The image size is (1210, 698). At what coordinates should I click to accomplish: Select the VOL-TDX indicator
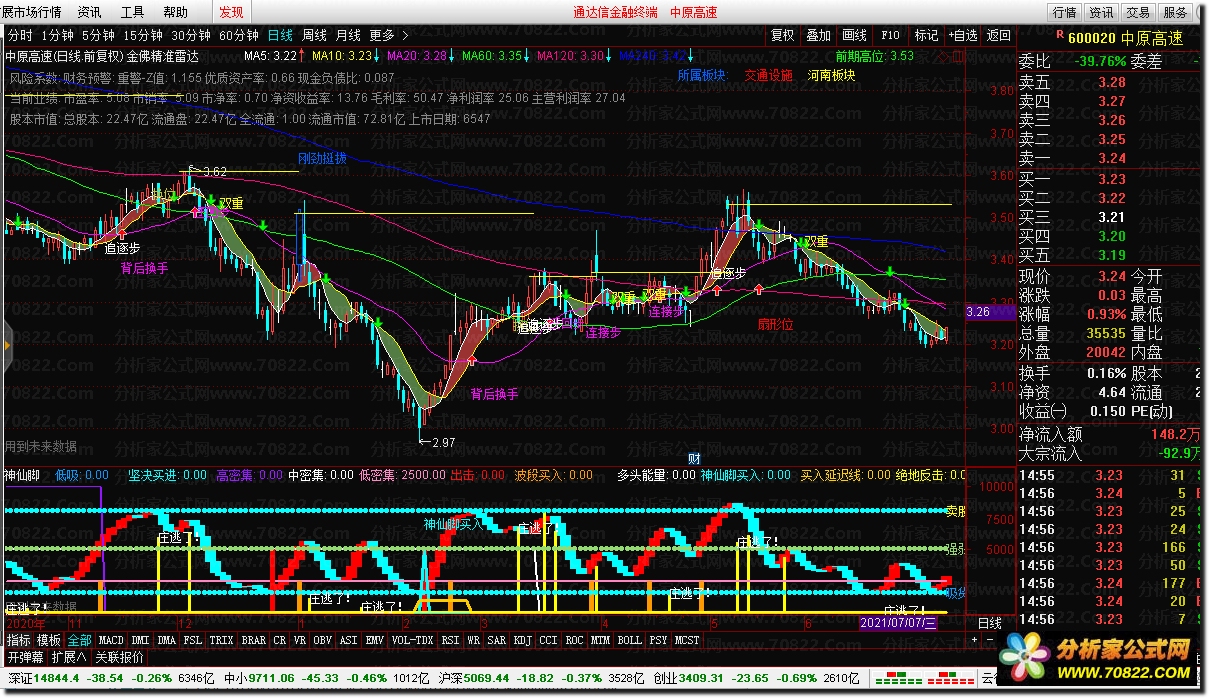[412, 640]
